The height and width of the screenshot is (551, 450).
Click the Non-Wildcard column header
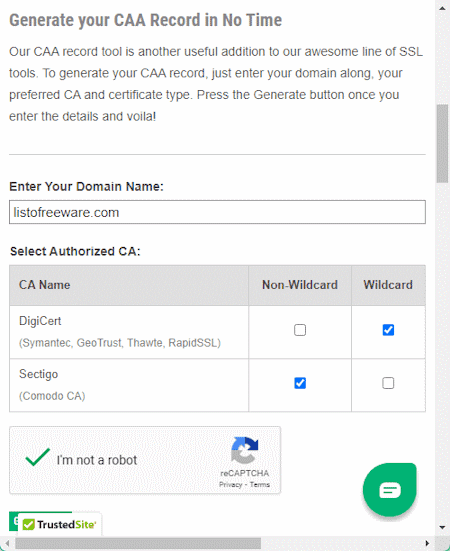coord(300,285)
